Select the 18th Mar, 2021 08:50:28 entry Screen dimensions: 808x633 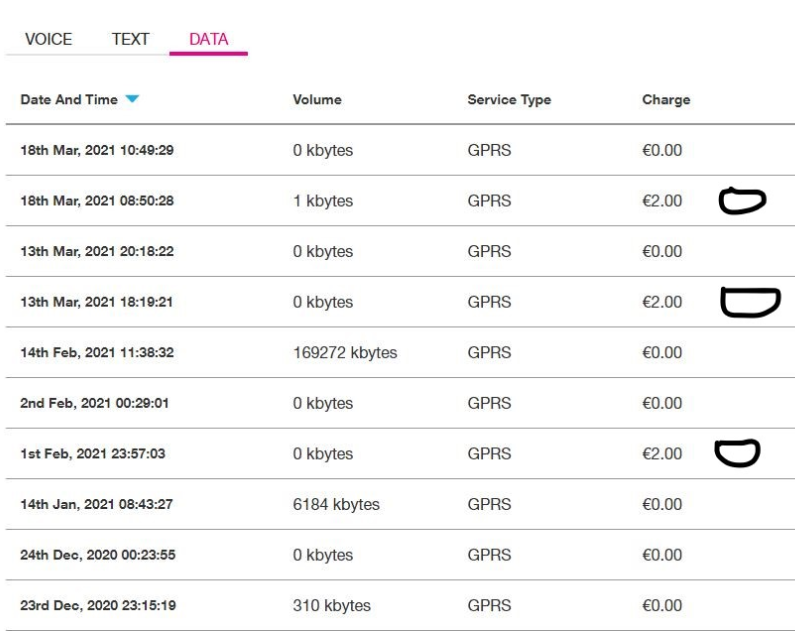(x=99, y=201)
